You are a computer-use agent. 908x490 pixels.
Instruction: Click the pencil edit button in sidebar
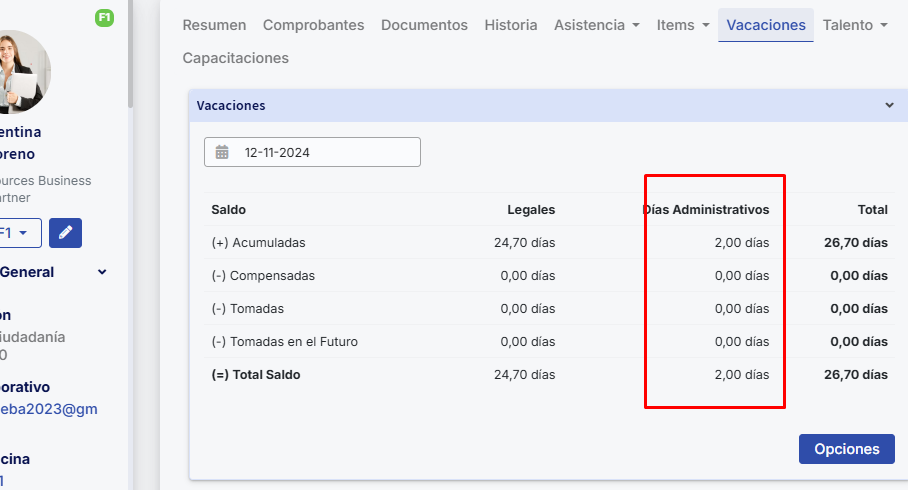click(x=65, y=232)
